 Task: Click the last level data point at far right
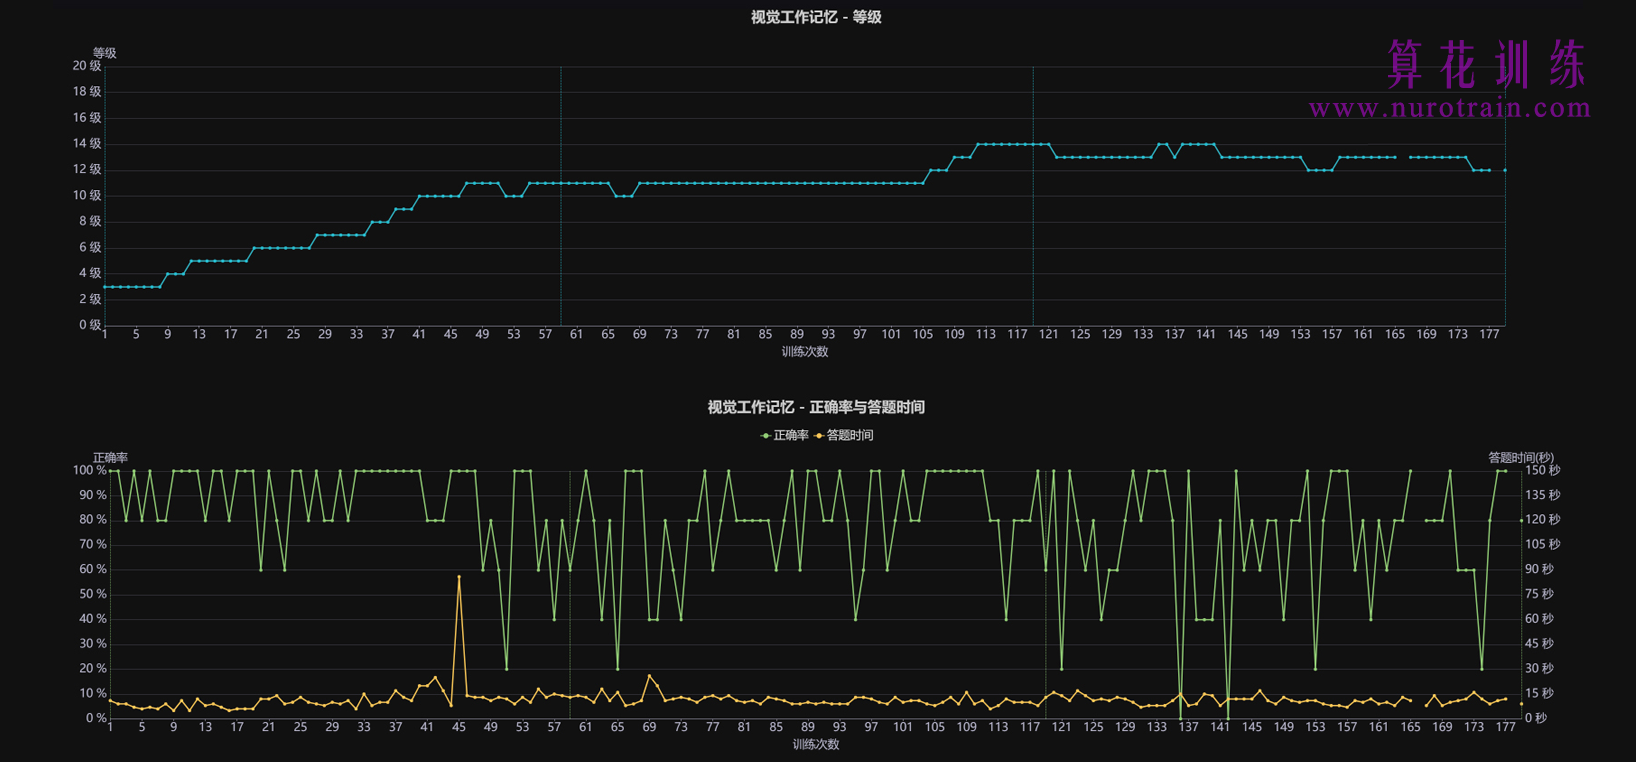coord(1505,170)
